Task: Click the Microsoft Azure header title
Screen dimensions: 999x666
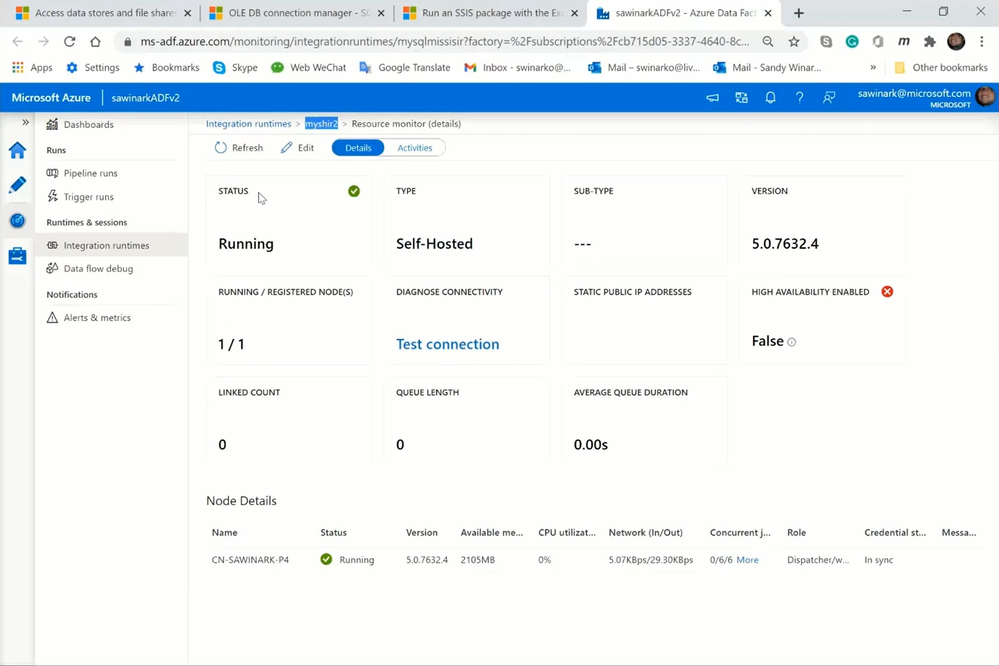Action: [51, 98]
